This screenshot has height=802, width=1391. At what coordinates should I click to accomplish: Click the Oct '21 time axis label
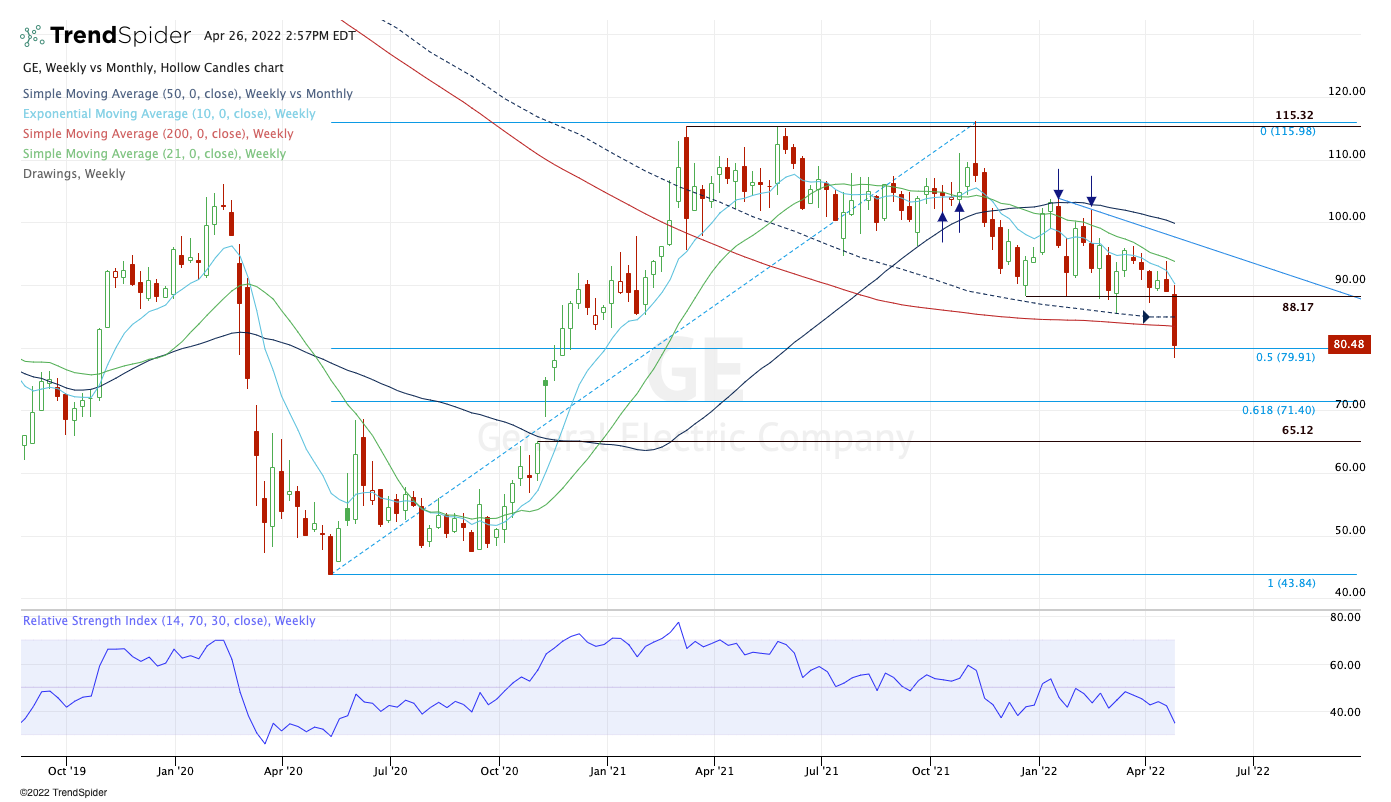[x=931, y=772]
